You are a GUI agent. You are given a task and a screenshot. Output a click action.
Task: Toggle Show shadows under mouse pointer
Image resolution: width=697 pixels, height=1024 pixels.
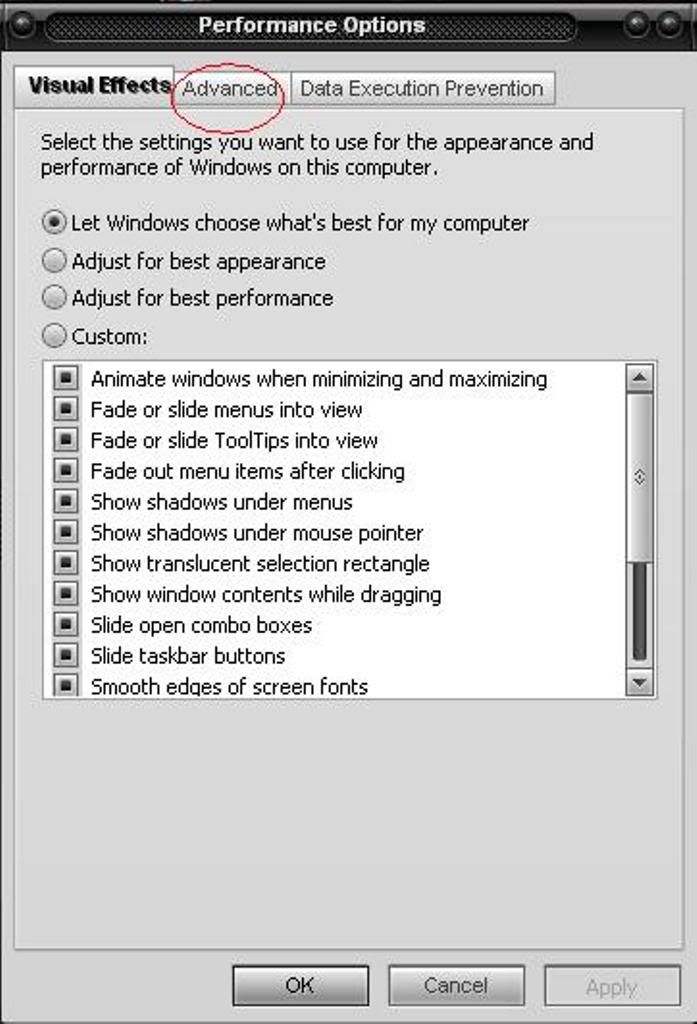(66, 533)
